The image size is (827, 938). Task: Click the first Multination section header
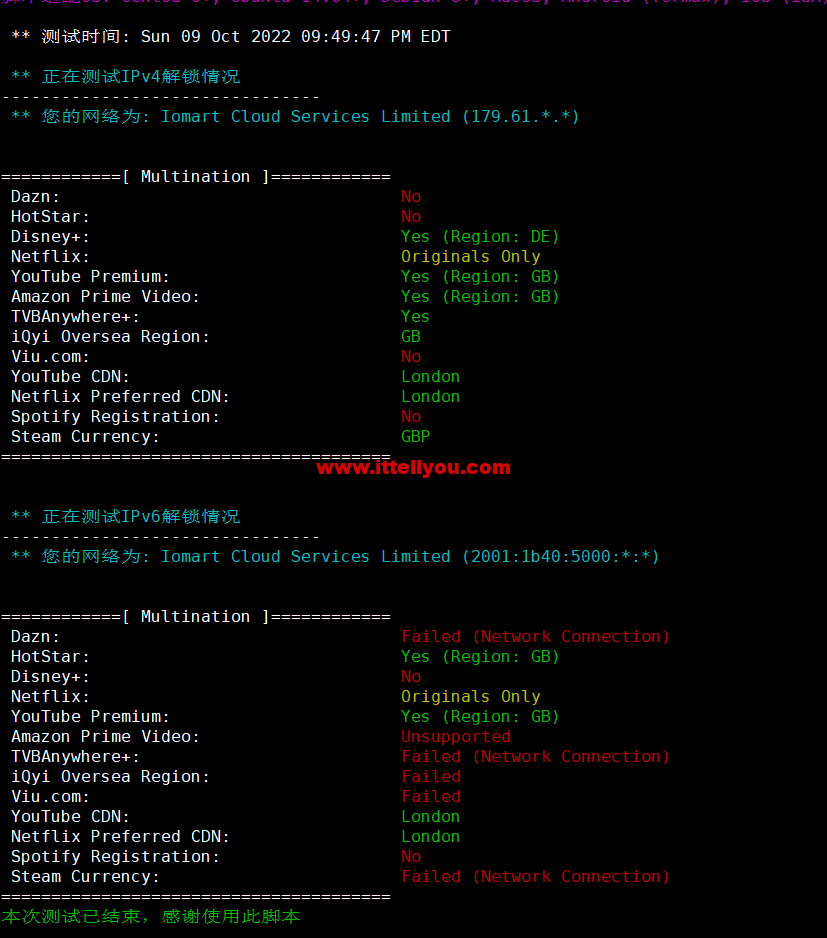[196, 177]
